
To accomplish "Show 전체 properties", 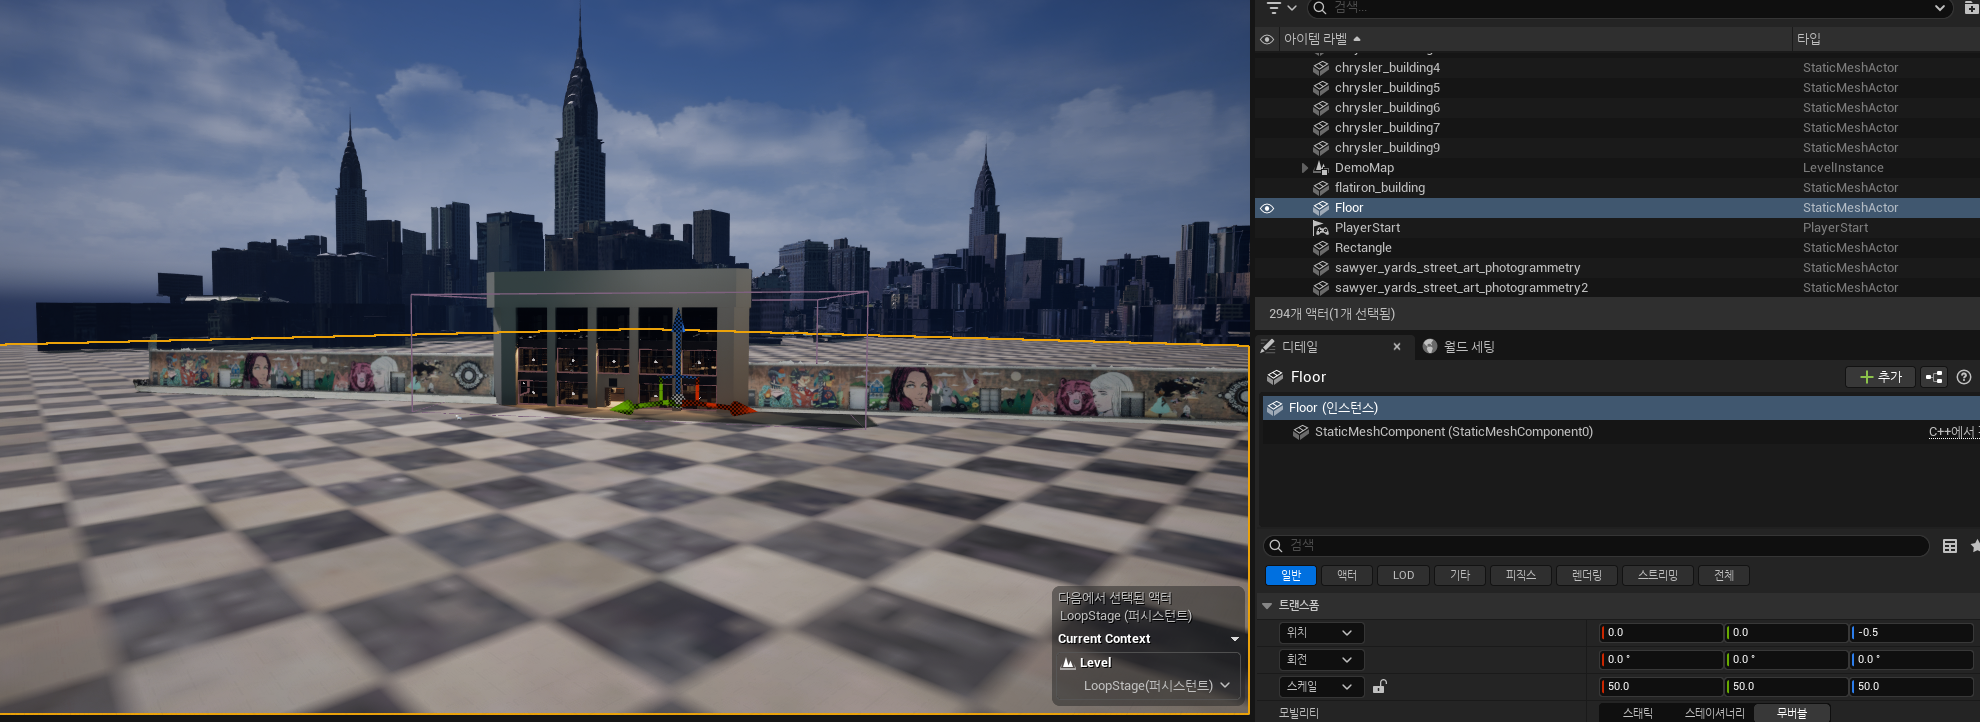I will click(1724, 575).
